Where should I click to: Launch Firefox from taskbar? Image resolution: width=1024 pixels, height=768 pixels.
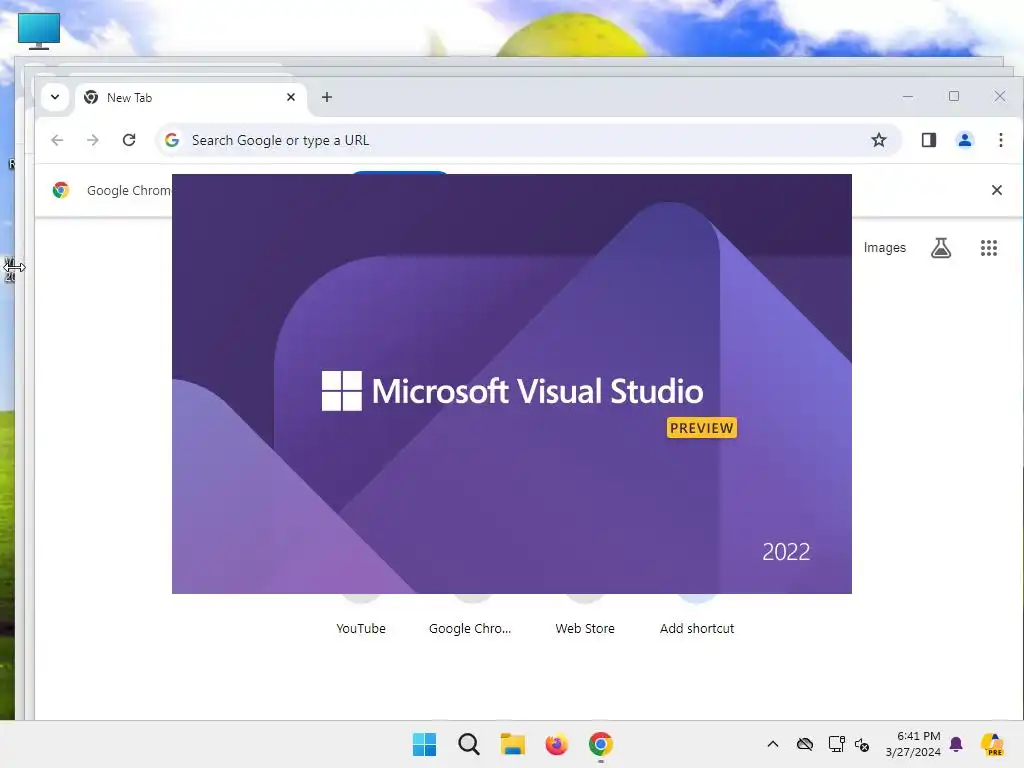coord(556,744)
